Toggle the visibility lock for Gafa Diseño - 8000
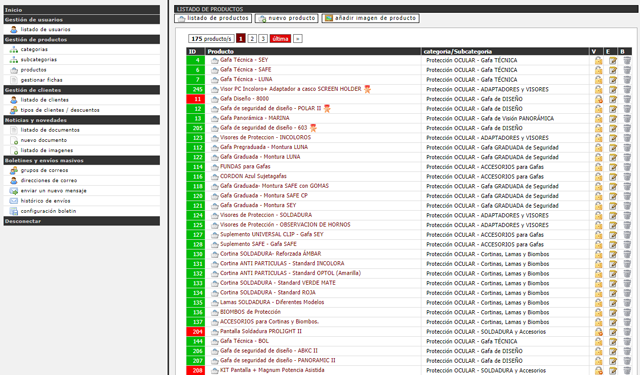 click(598, 99)
